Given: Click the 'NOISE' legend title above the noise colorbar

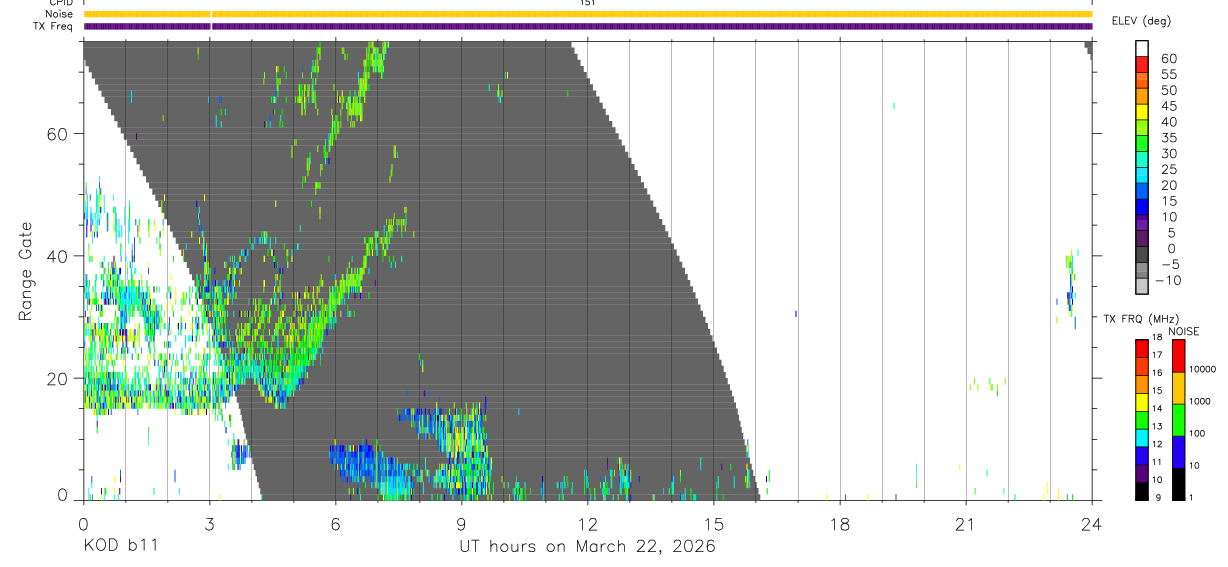Looking at the screenshot, I should (1184, 332).
